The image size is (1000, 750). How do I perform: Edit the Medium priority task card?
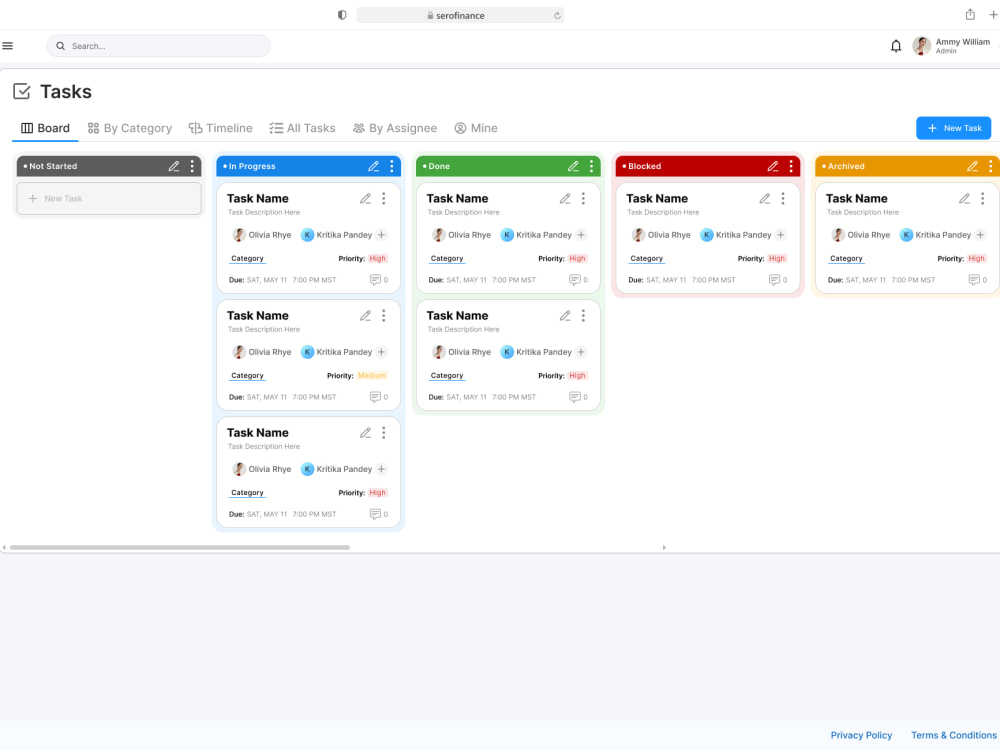(x=365, y=316)
